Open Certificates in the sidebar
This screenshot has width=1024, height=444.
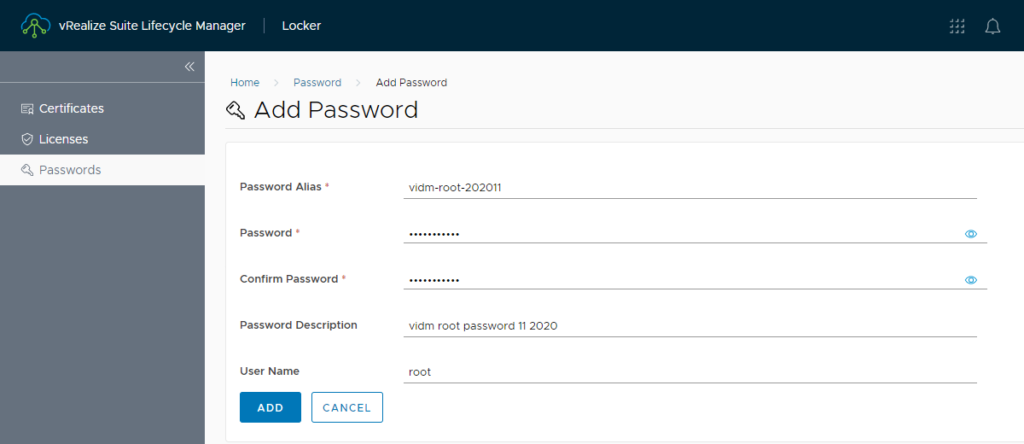(103, 108)
